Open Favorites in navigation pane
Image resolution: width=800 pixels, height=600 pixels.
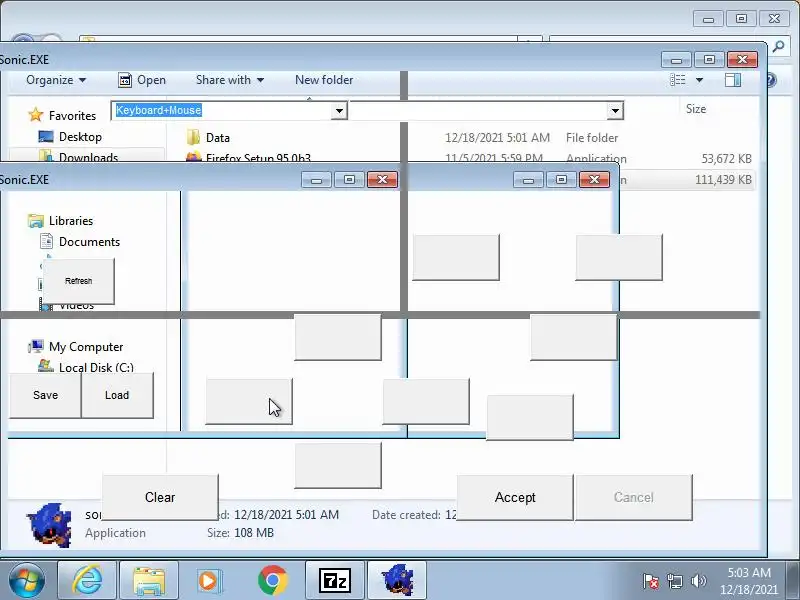click(72, 116)
